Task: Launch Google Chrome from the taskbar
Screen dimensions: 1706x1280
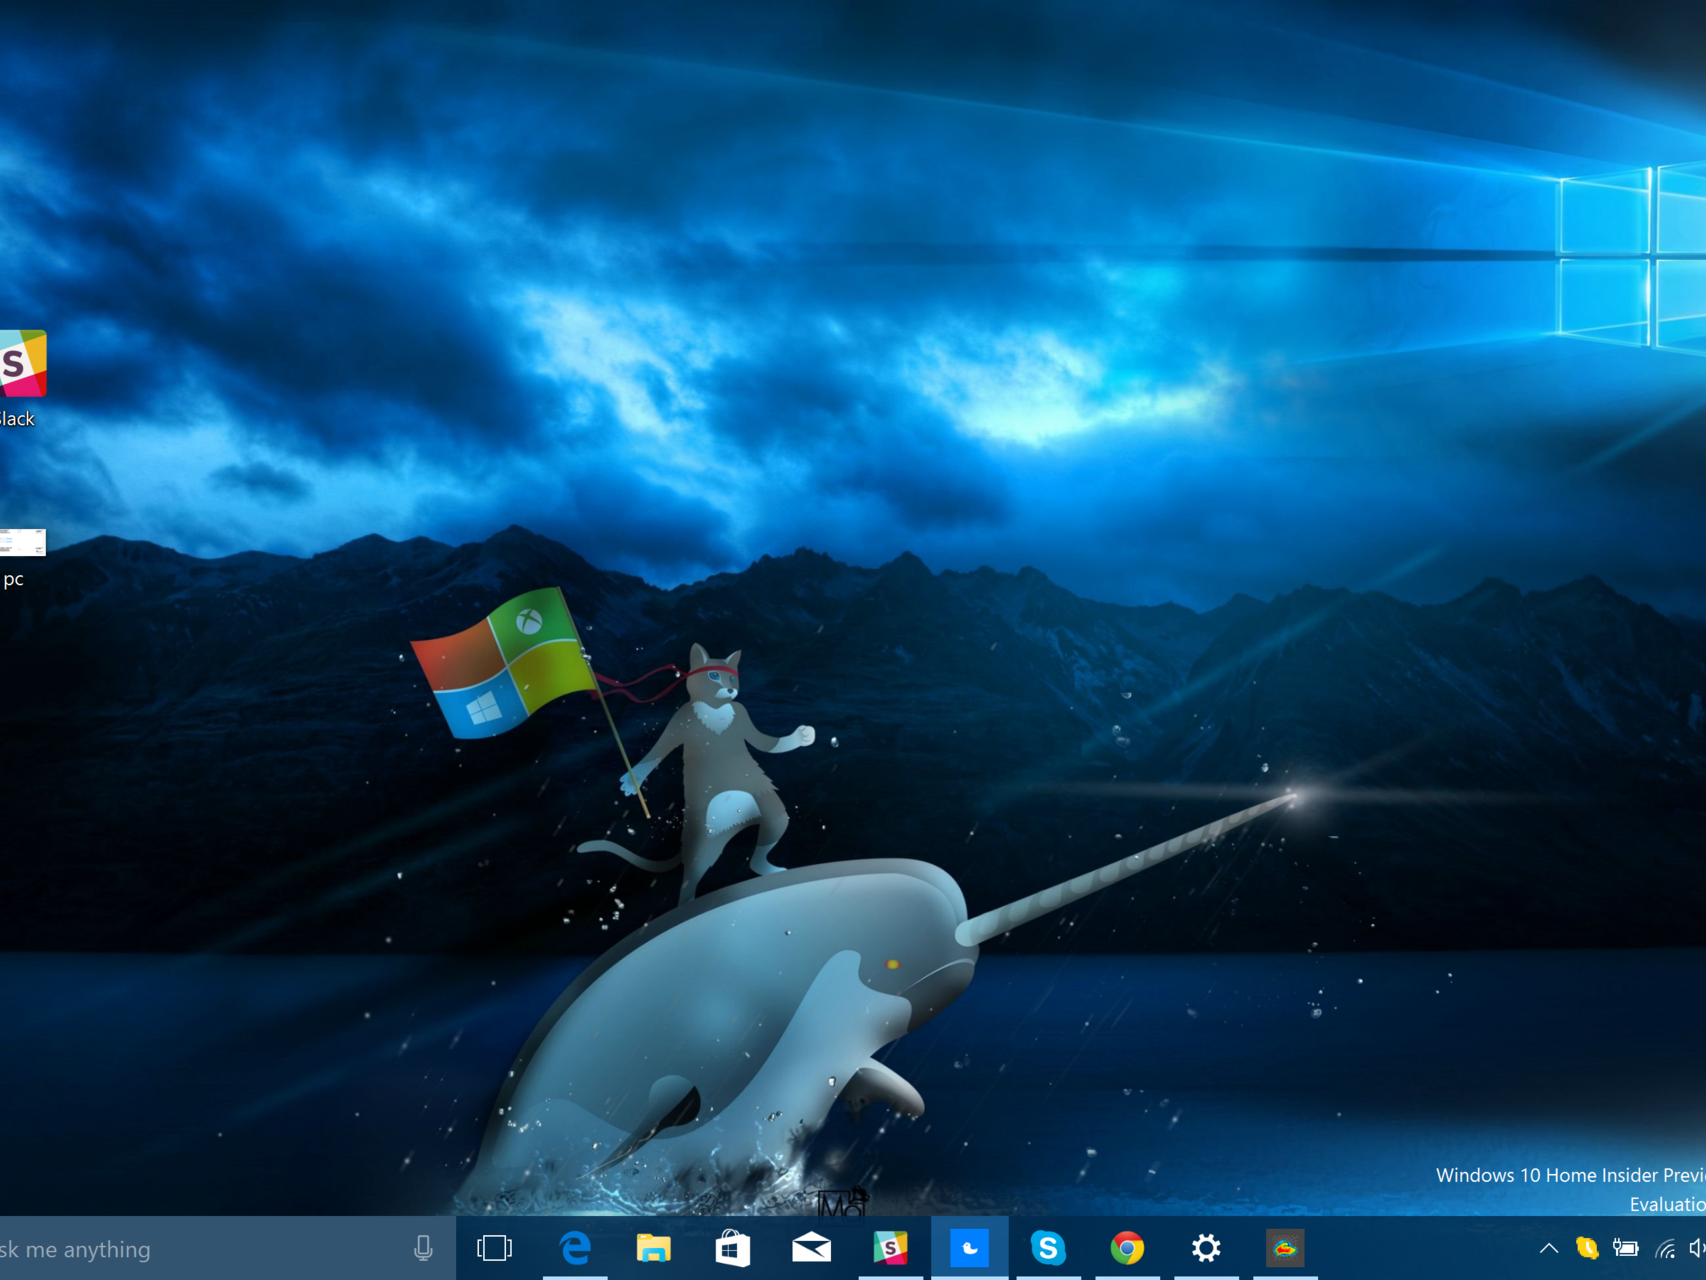Action: pyautogui.click(x=1127, y=1248)
